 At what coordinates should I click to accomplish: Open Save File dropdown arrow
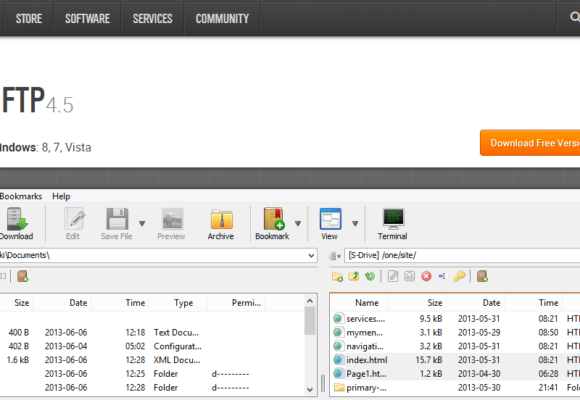tap(142, 223)
